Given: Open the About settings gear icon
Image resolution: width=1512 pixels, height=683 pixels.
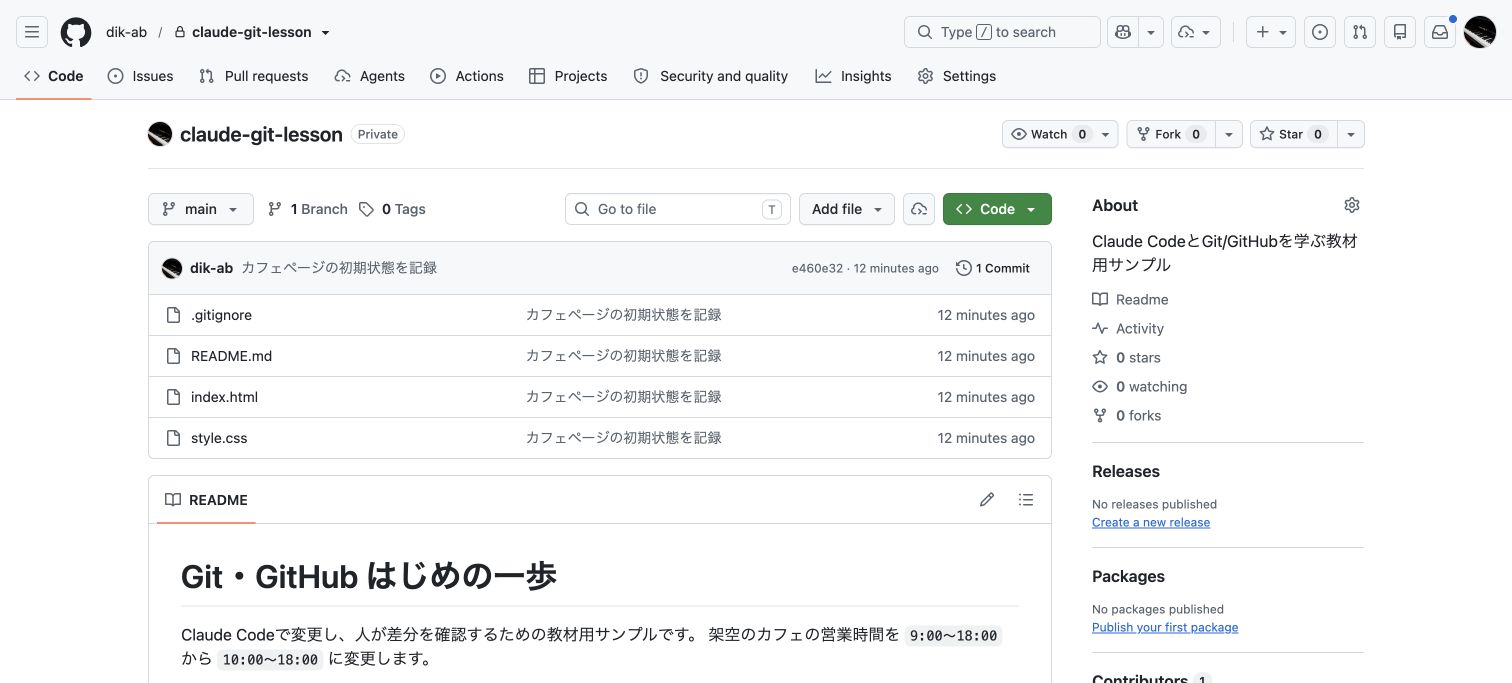Looking at the screenshot, I should 1352,205.
